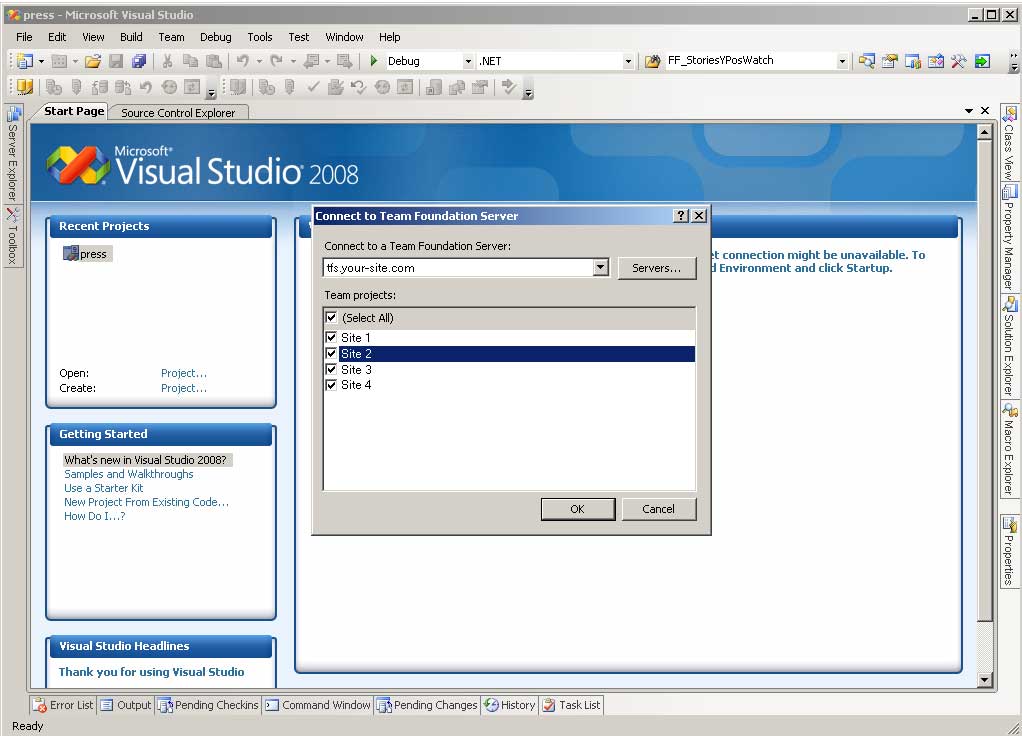Open Object Browser toolbar icon
The image size is (1022, 736).
[x=935, y=61]
